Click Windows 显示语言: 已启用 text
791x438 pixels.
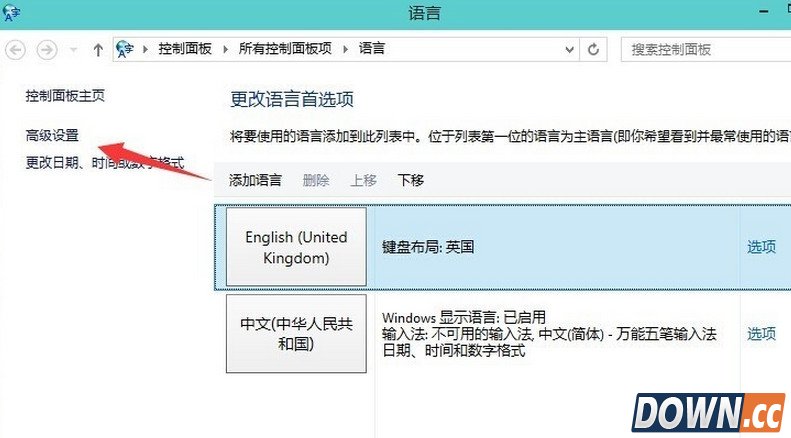tap(464, 317)
